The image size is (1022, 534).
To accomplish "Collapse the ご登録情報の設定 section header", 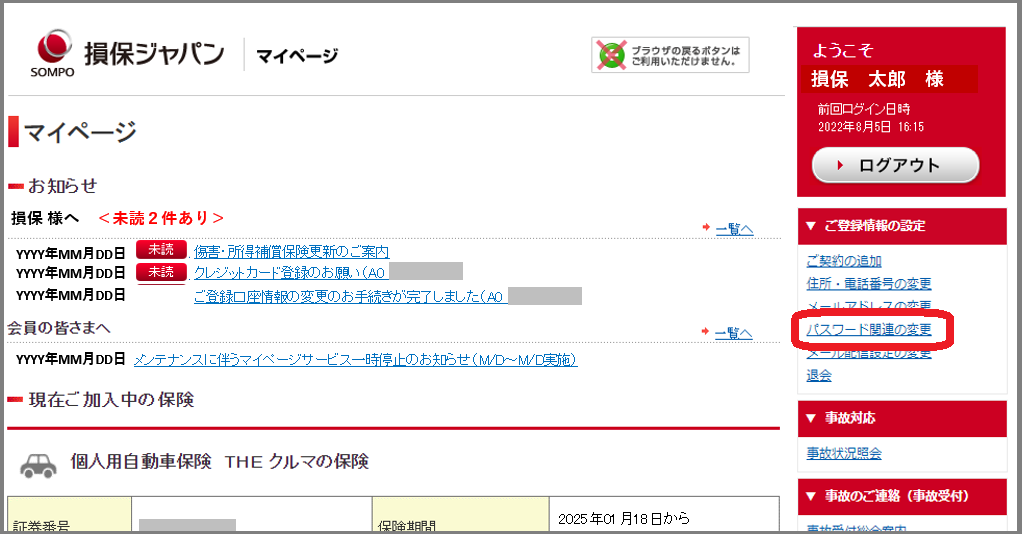I will (x=902, y=226).
